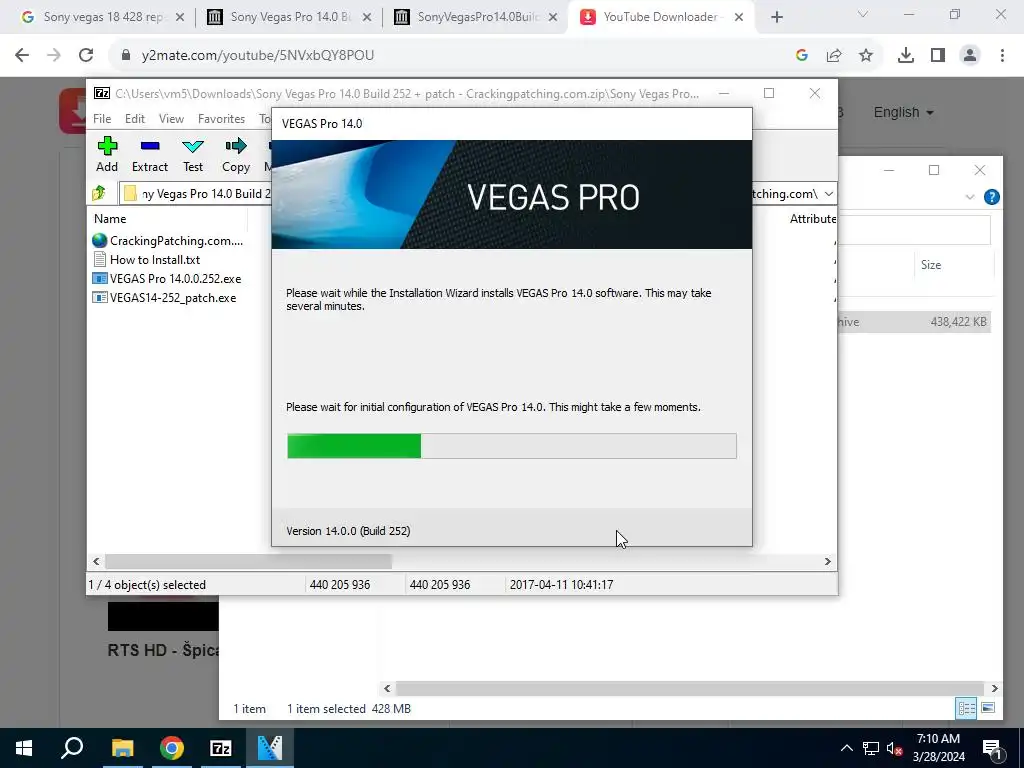Click the Copy icon in 7-Zip toolbar
This screenshot has height=768, width=1024.
236,154
